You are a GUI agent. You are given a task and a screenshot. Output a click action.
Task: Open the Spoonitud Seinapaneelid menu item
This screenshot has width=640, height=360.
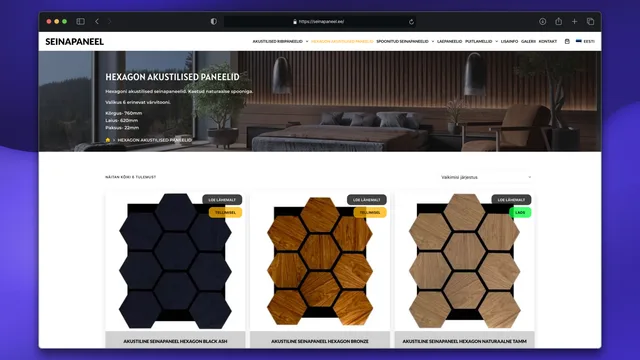(x=402, y=41)
